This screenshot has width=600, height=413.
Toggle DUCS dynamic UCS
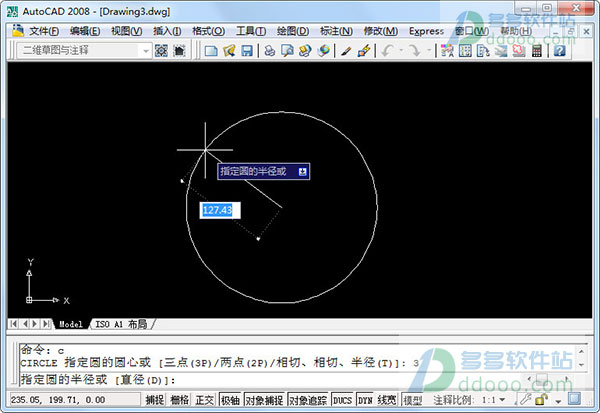click(x=342, y=400)
